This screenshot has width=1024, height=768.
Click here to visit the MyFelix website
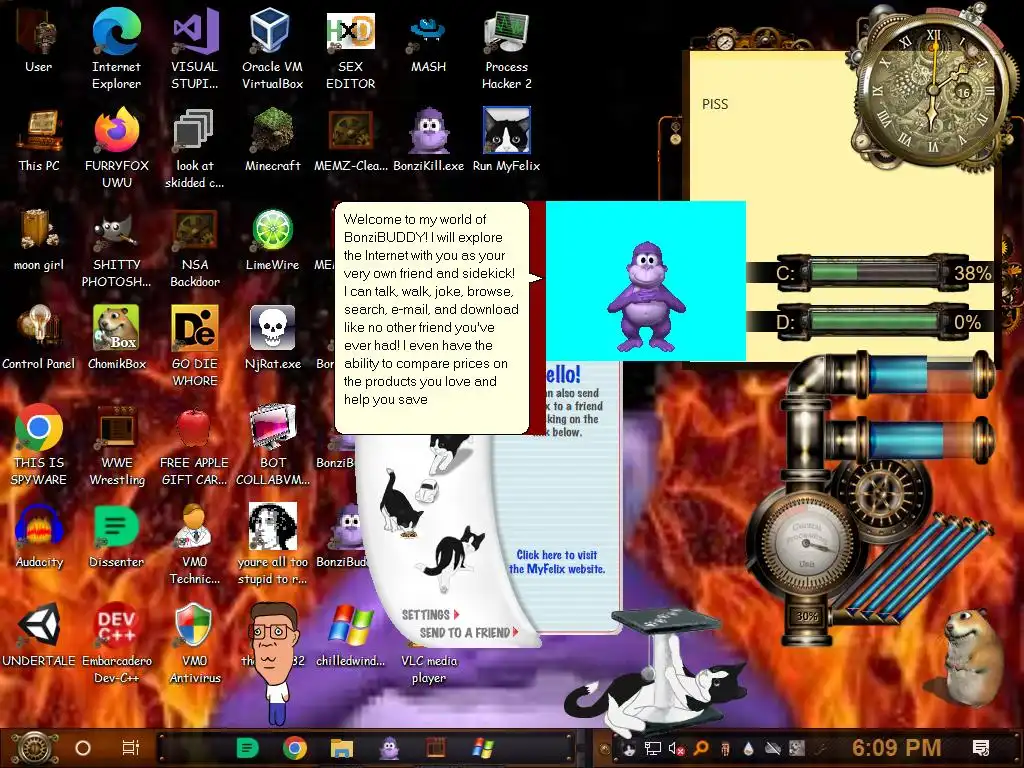557,562
